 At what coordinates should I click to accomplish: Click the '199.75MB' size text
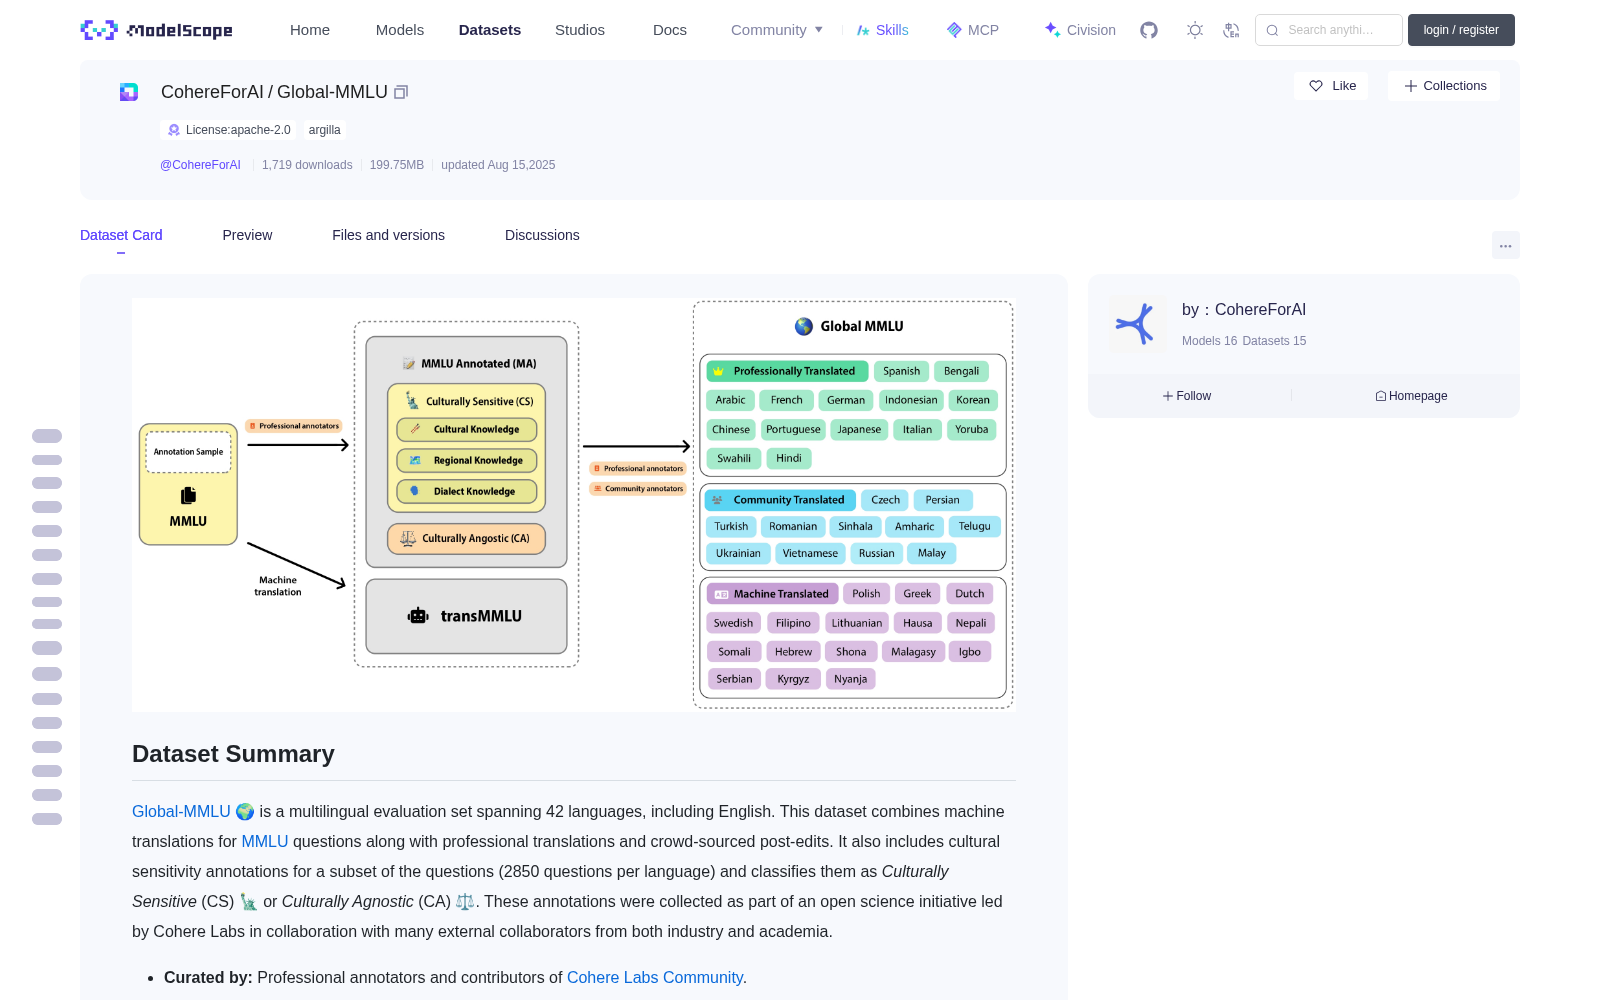pos(397,165)
